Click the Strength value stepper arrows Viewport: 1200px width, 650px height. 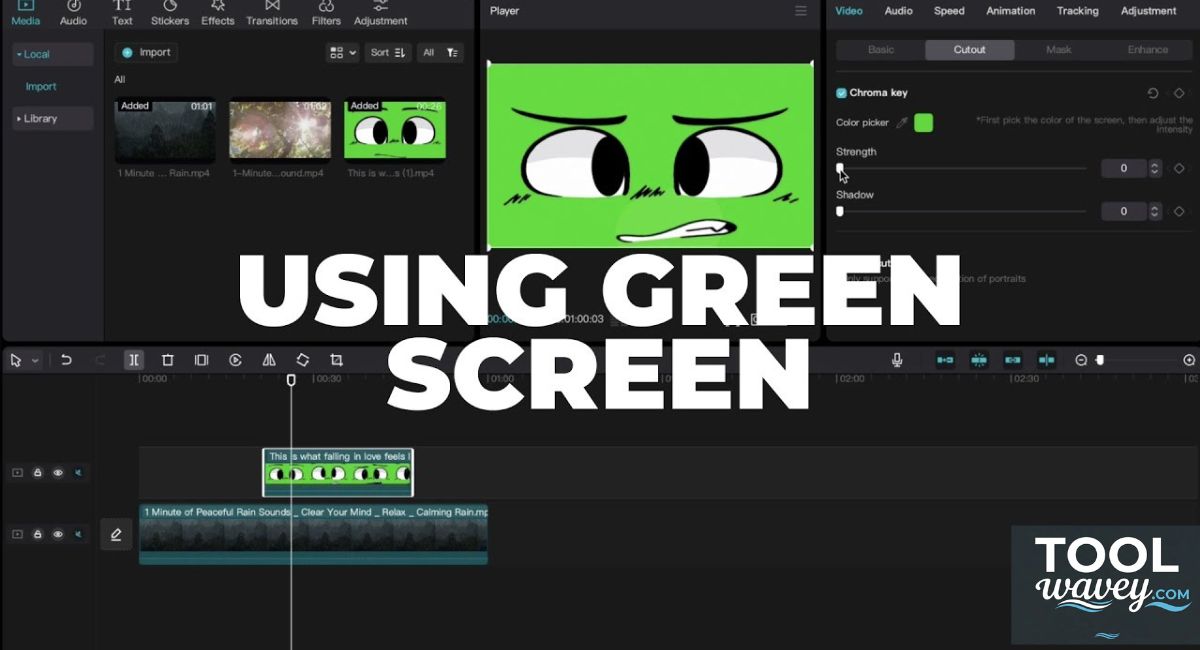tap(1155, 168)
